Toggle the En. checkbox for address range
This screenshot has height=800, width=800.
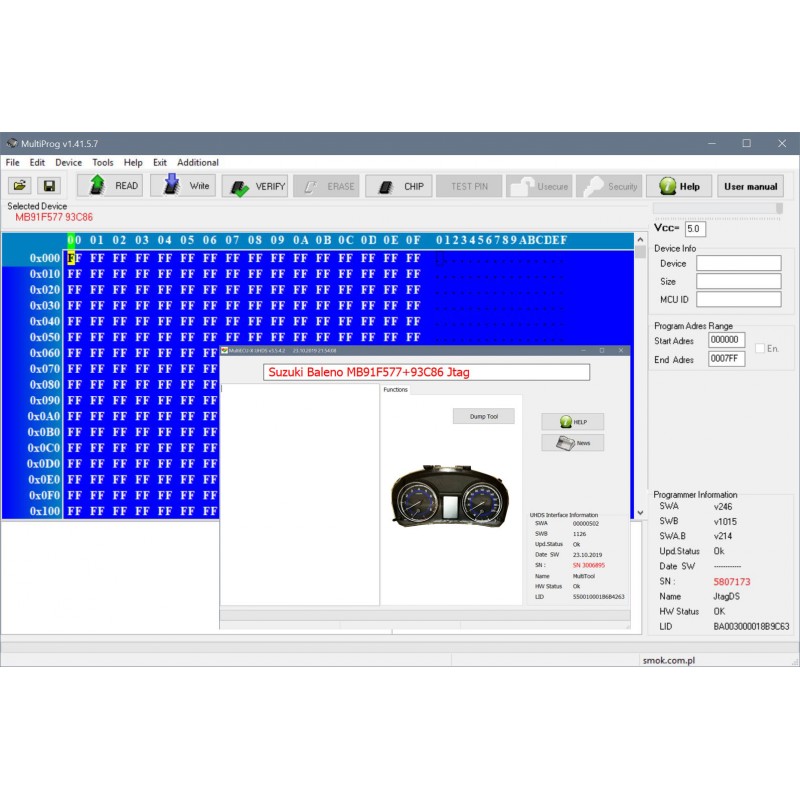click(x=761, y=348)
